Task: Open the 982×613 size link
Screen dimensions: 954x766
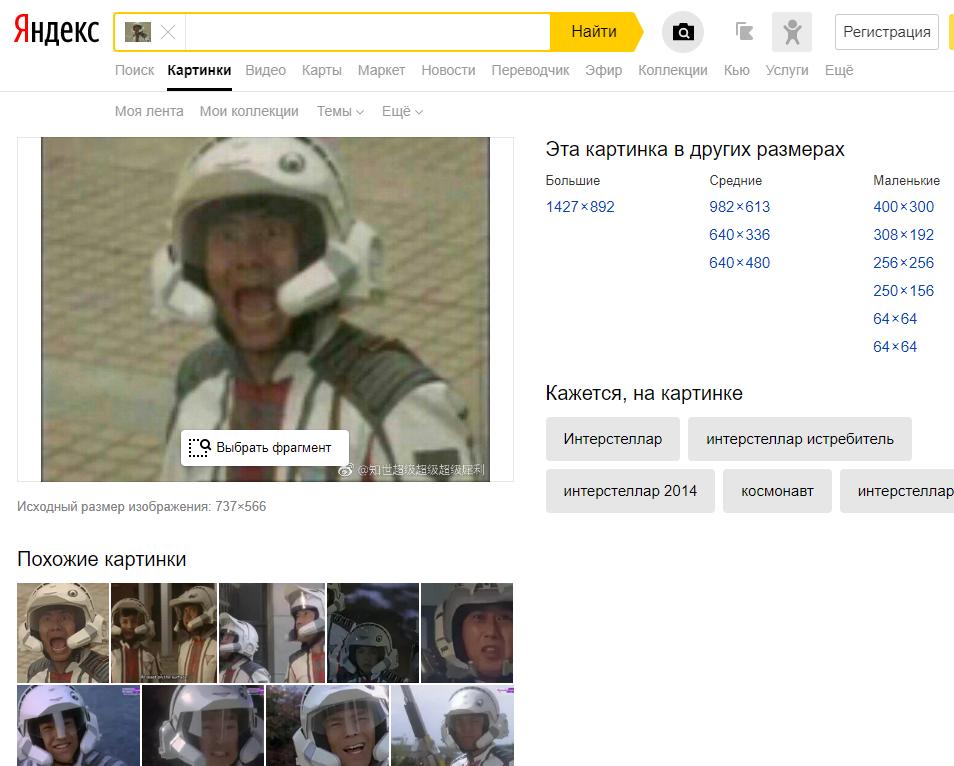Action: (x=739, y=207)
